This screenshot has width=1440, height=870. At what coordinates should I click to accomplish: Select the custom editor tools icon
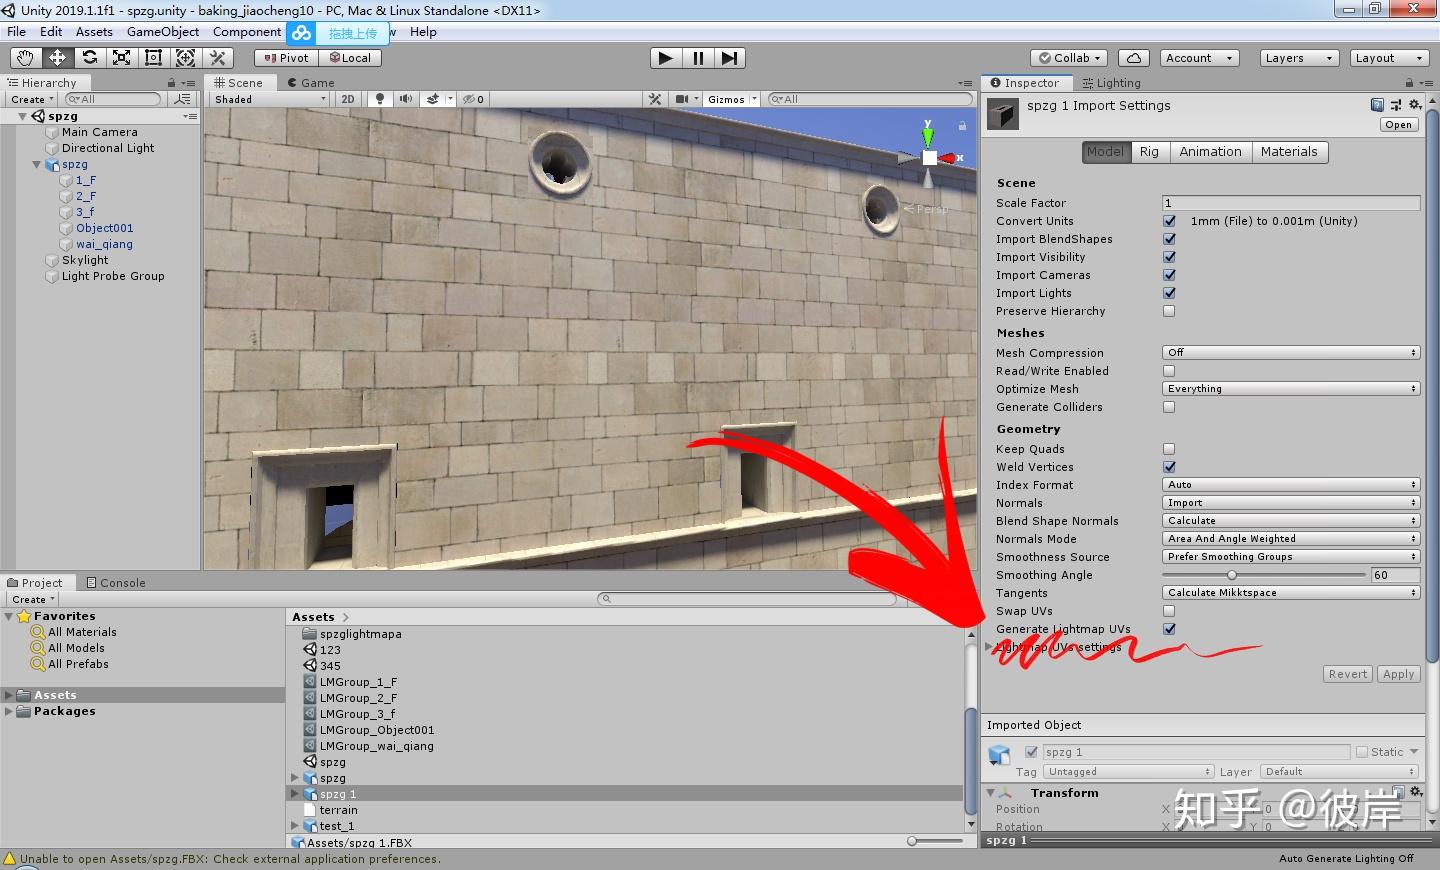217,58
